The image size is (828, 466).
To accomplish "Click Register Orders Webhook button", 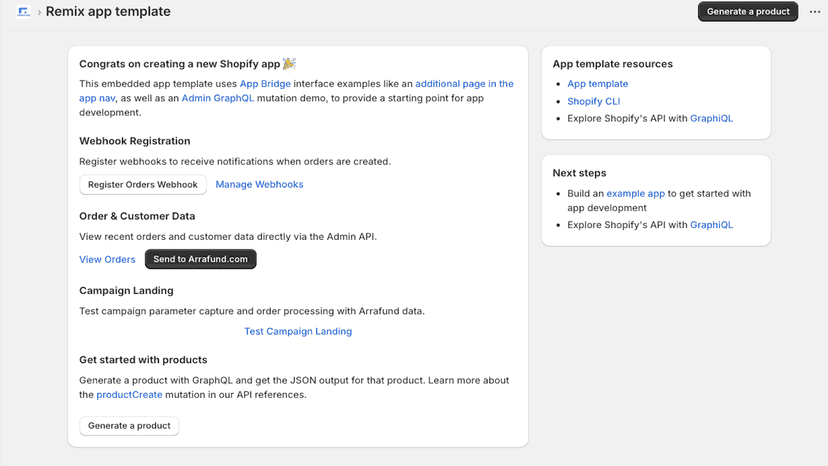I will 143,184.
